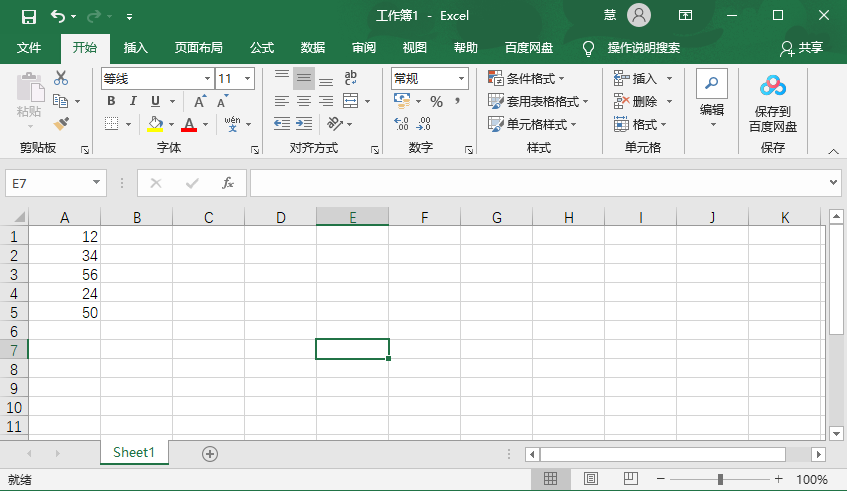Enable Wrap Text for the cell

(351, 78)
